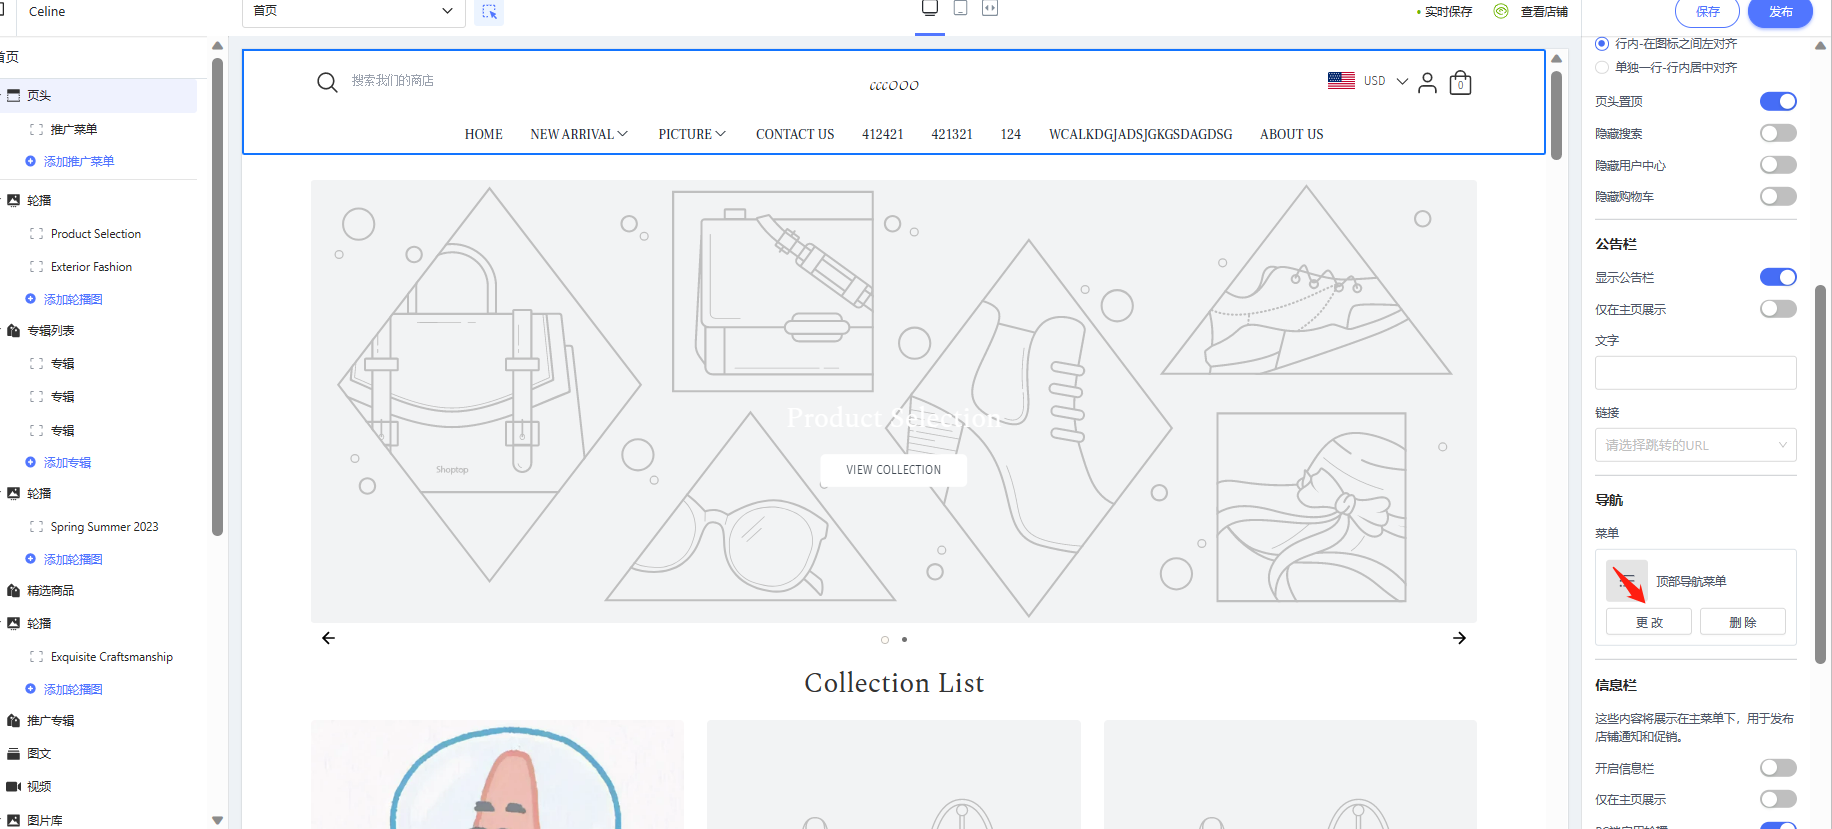Viewport: 1832px width, 829px height.
Task: Click the view store eye icon
Action: (x=1501, y=11)
